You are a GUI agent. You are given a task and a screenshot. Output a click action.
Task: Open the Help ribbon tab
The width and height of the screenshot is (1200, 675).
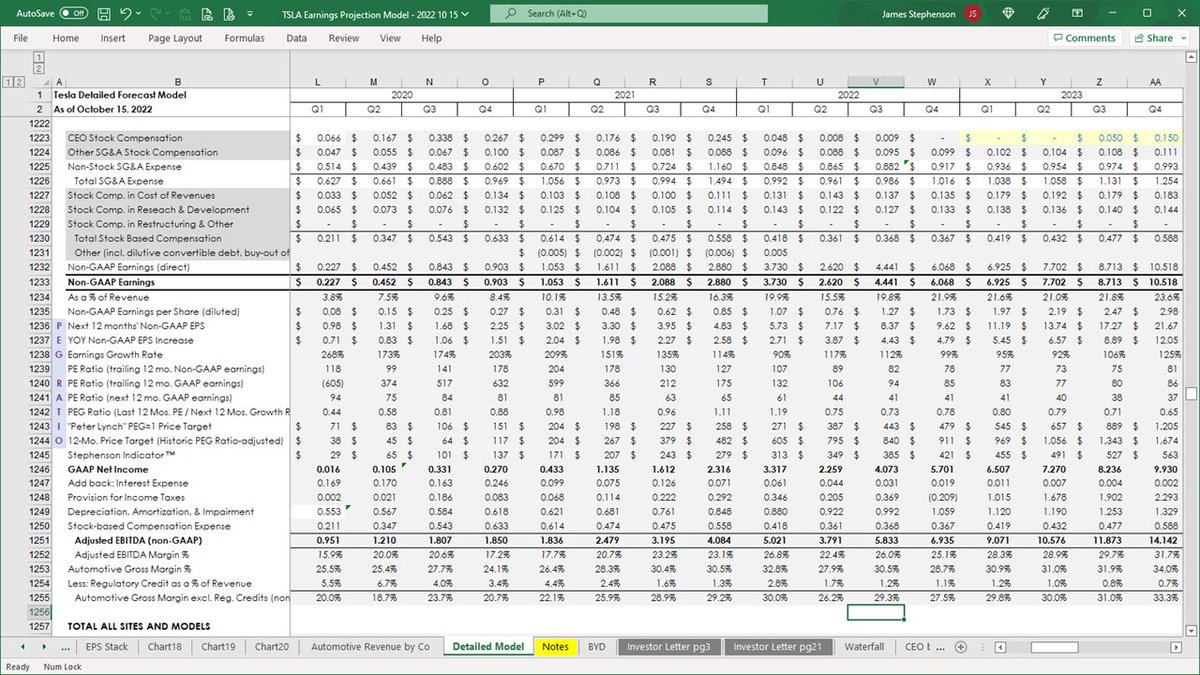point(431,38)
